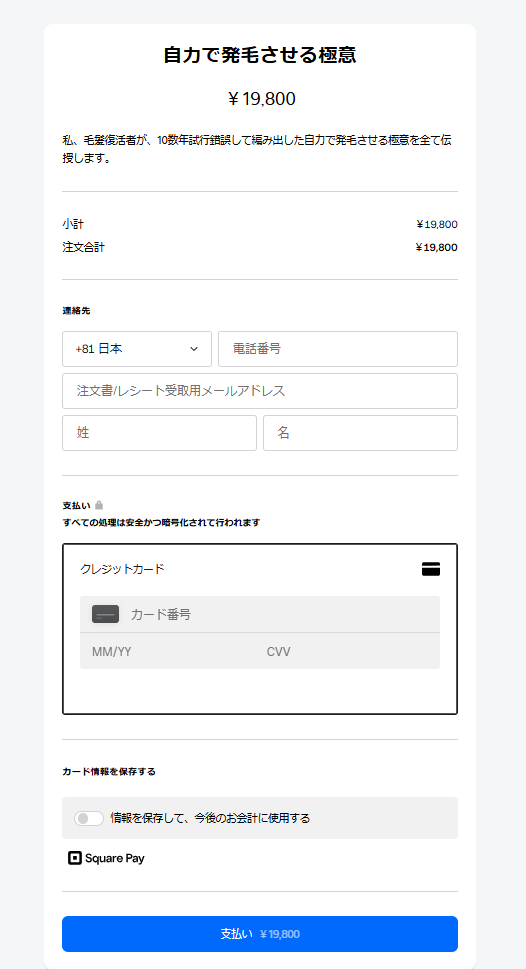Click the blue 支払い ¥19,800 button
Image resolution: width=526 pixels, height=969 pixels.
point(260,934)
